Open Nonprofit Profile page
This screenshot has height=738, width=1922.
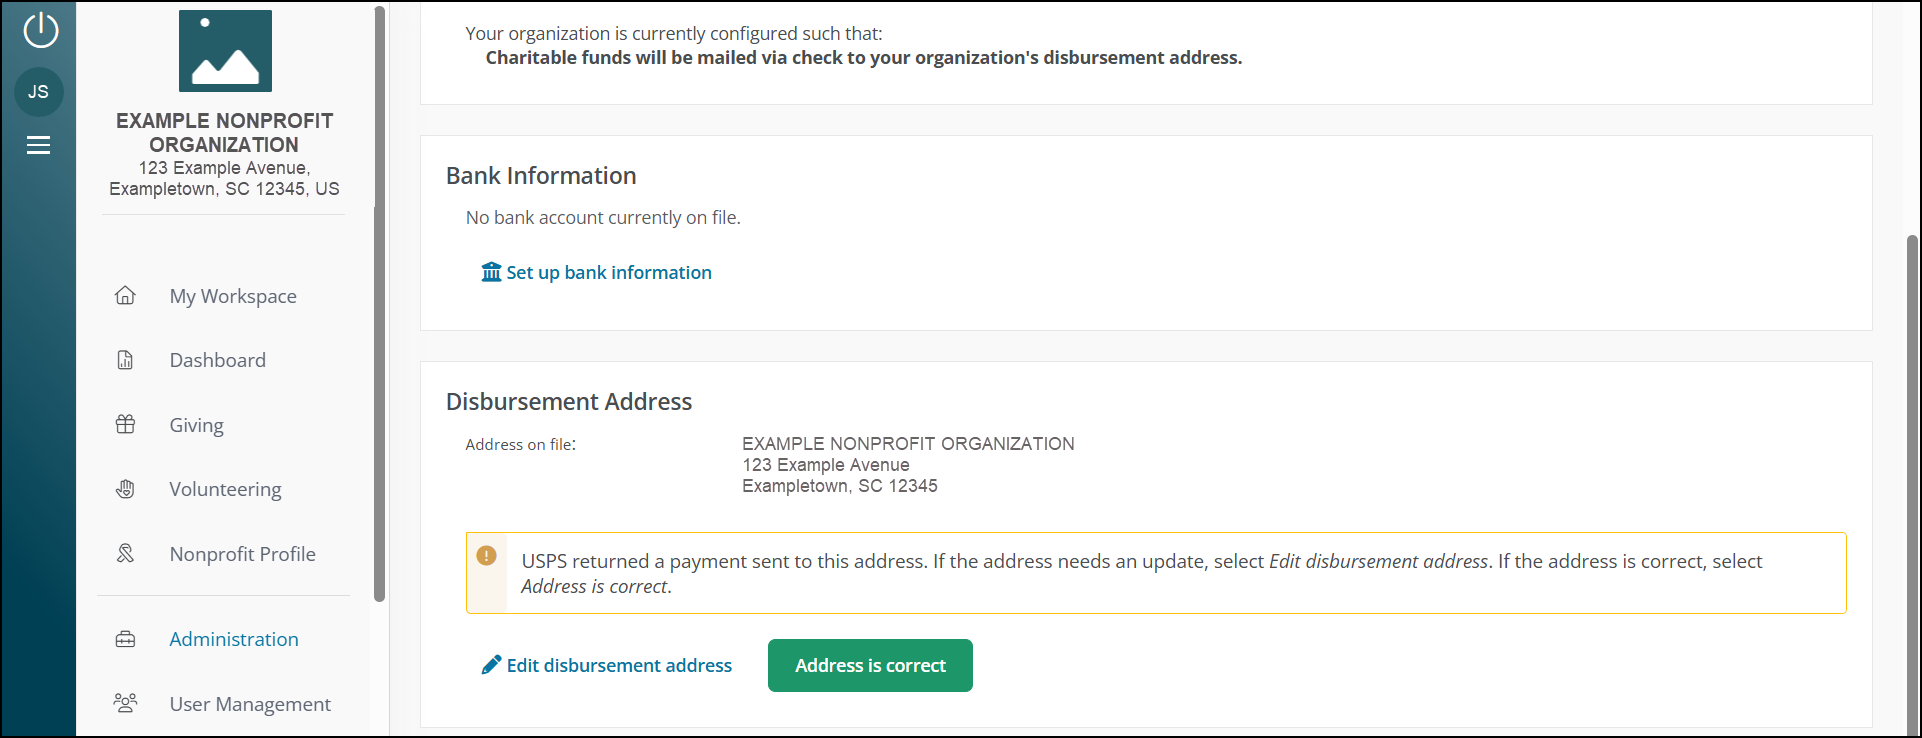point(243,554)
